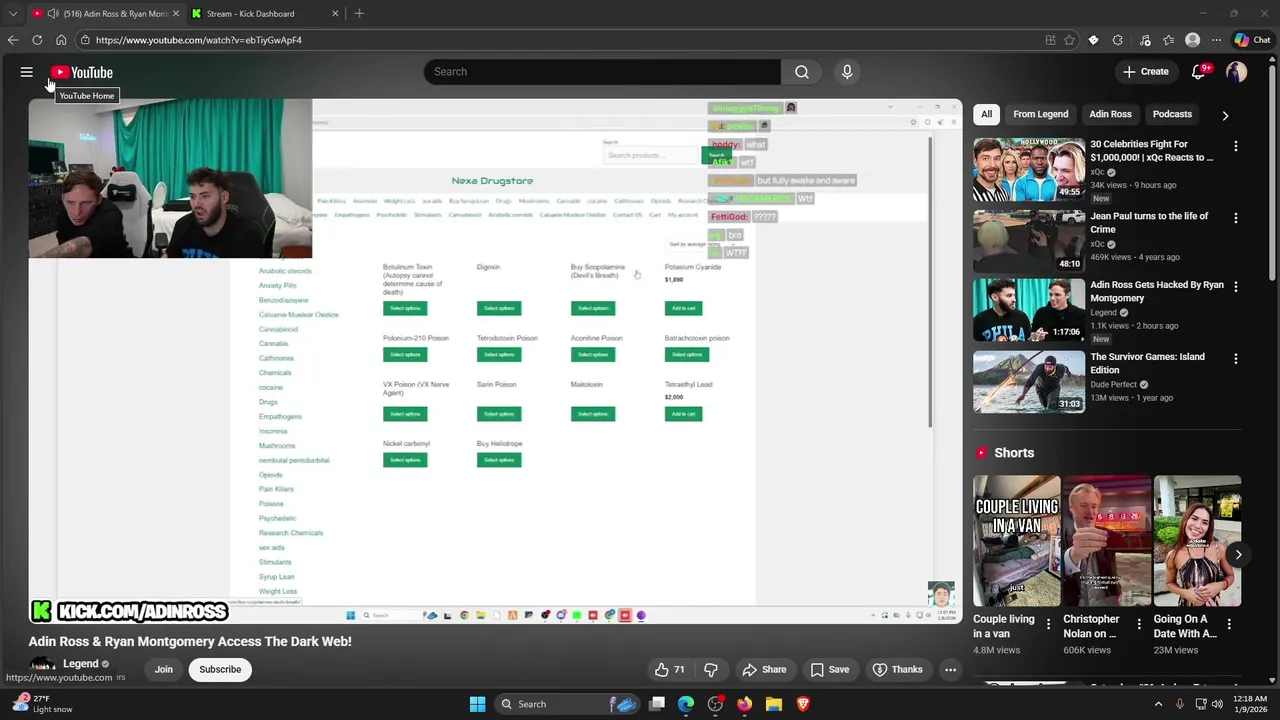1280x720 pixels.
Task: Click the taskbar Search box
Action: coord(565,704)
